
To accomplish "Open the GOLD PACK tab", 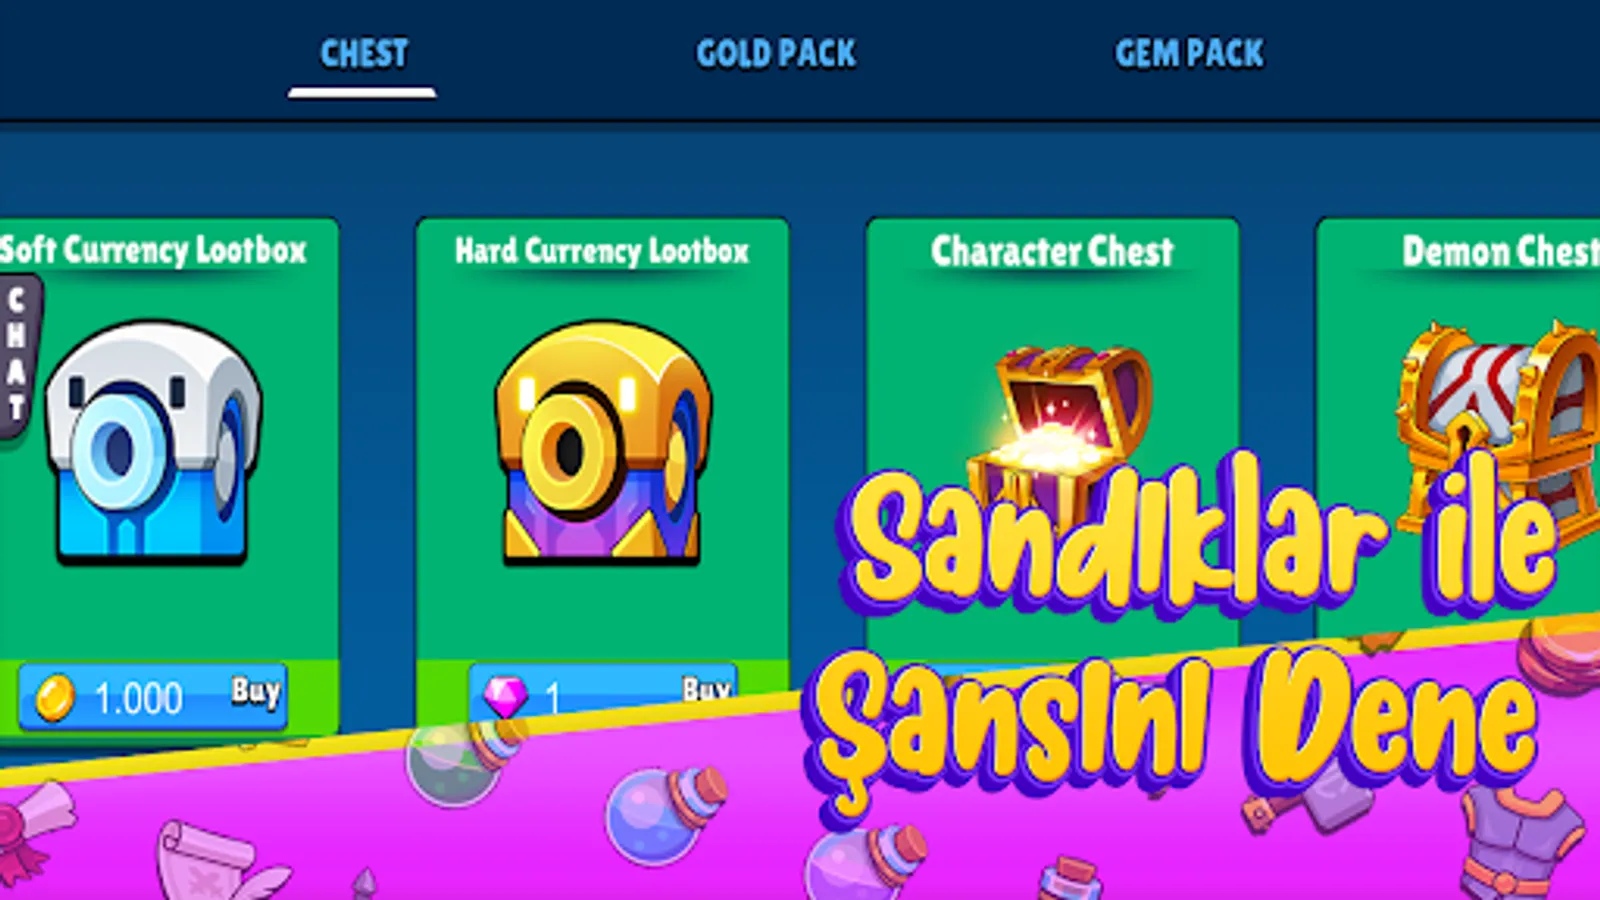I will (776, 54).
